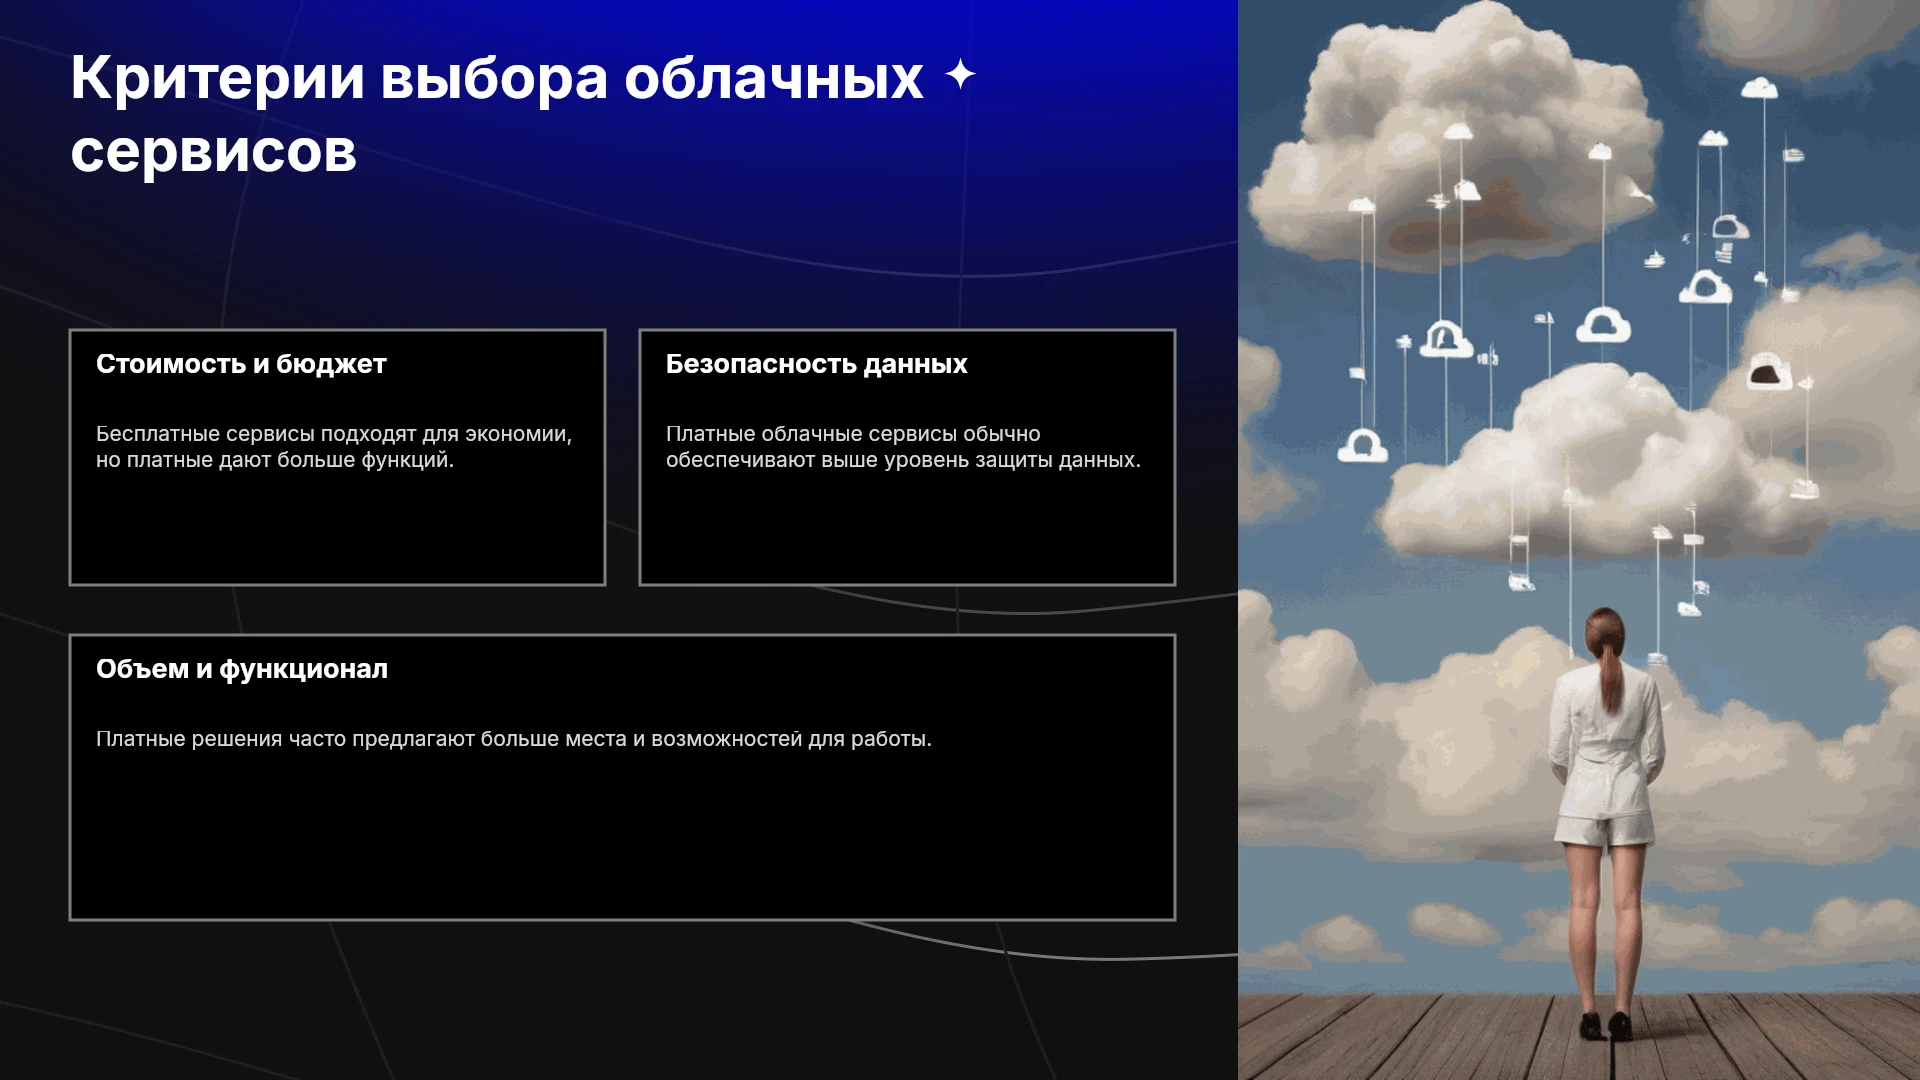Click the word 'Критерии' in the title
The image size is (1920, 1080).
coord(217,77)
